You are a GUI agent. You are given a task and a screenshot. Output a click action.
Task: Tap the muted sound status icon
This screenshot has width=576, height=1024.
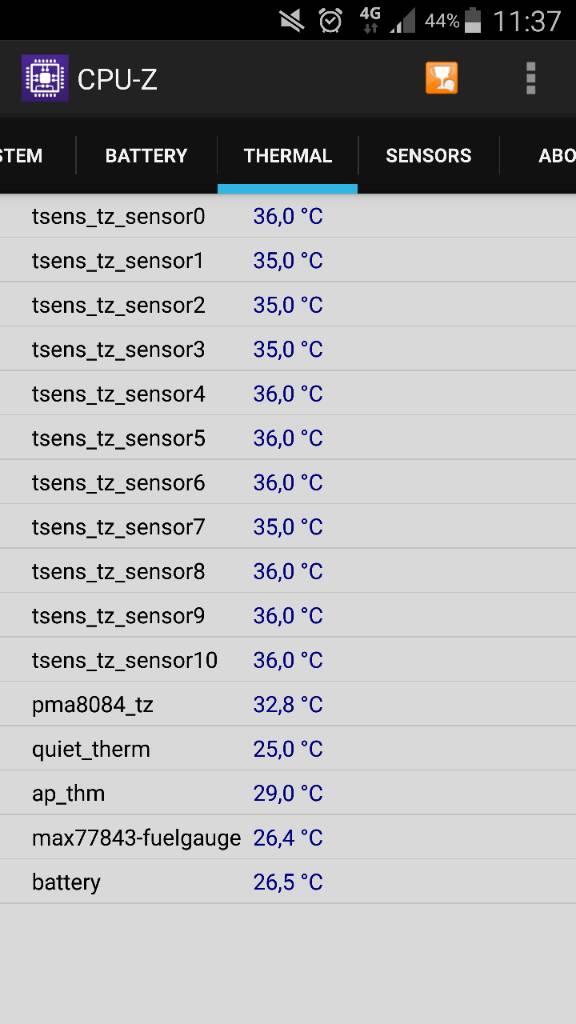click(x=292, y=21)
